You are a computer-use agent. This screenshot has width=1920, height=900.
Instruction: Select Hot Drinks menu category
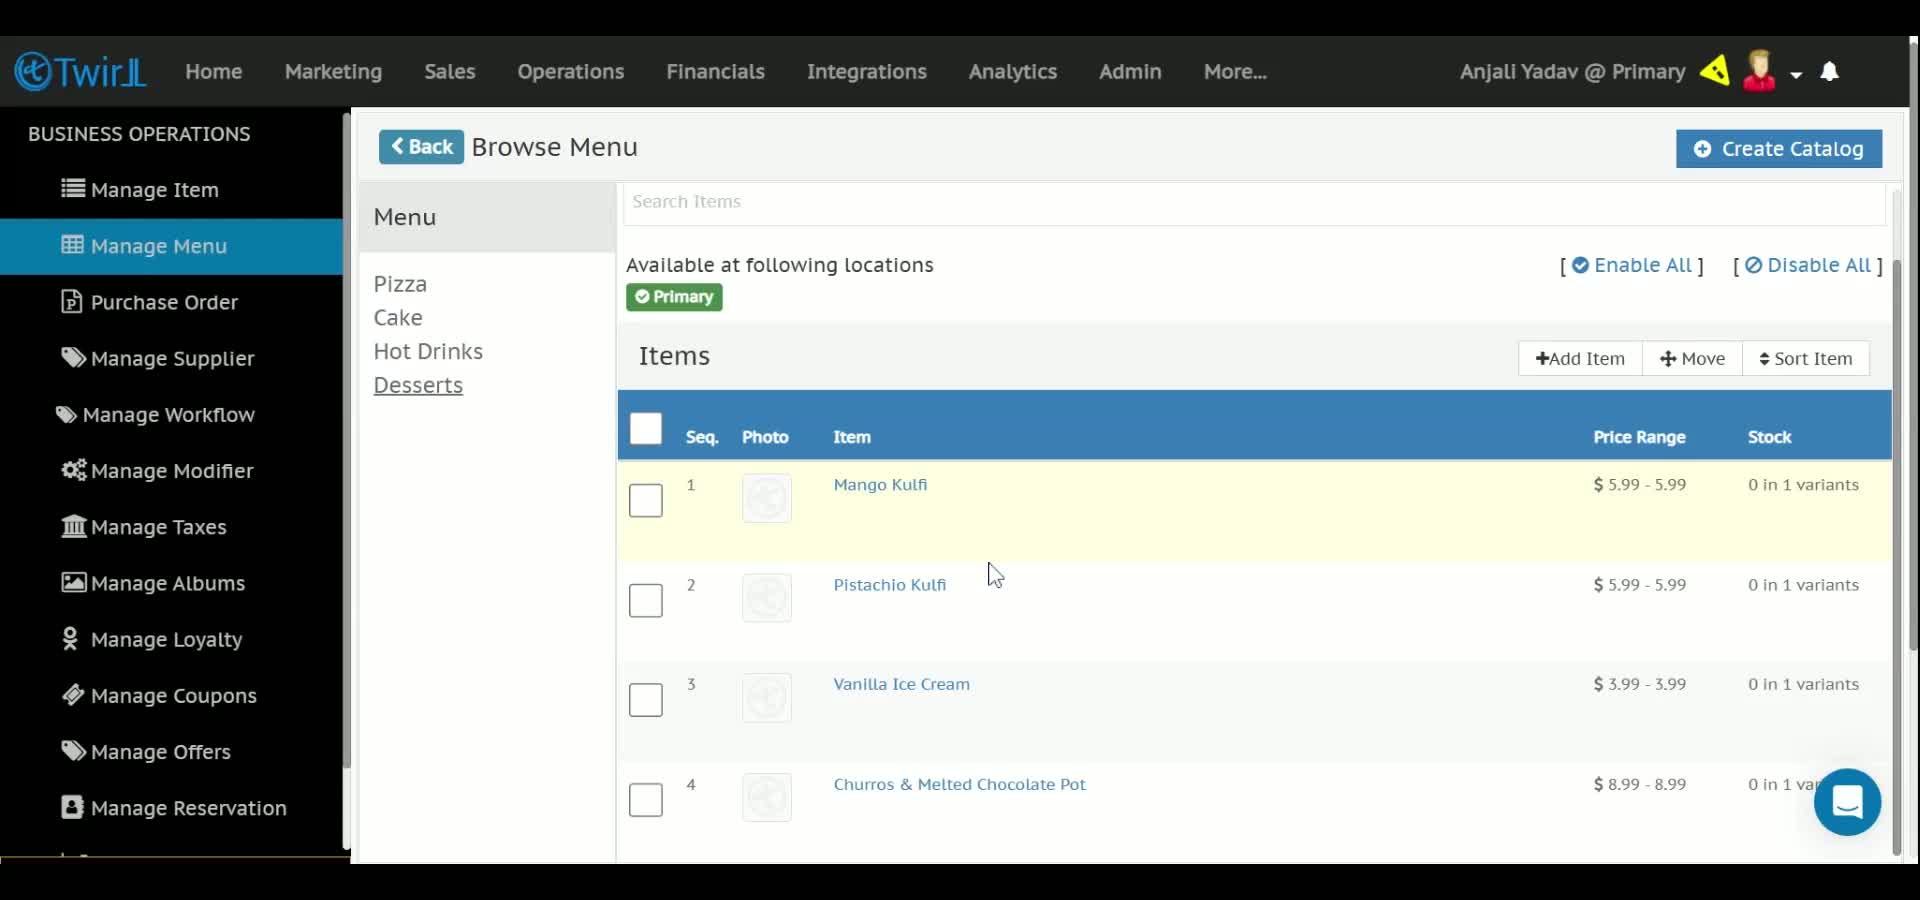click(428, 352)
